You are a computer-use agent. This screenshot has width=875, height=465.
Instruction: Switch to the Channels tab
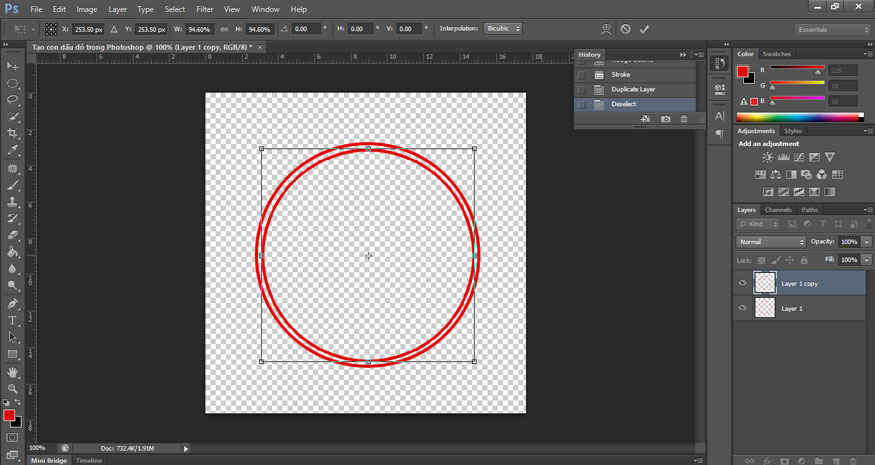[x=778, y=210]
